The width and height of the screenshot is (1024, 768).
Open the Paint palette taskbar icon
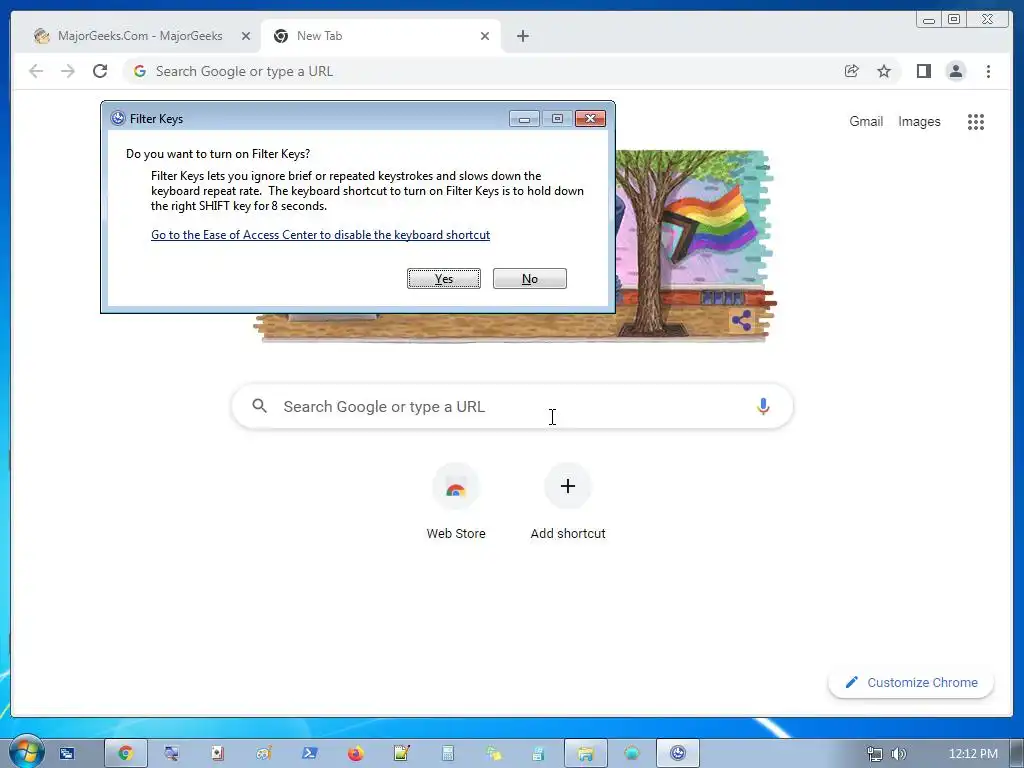pyautogui.click(x=264, y=754)
